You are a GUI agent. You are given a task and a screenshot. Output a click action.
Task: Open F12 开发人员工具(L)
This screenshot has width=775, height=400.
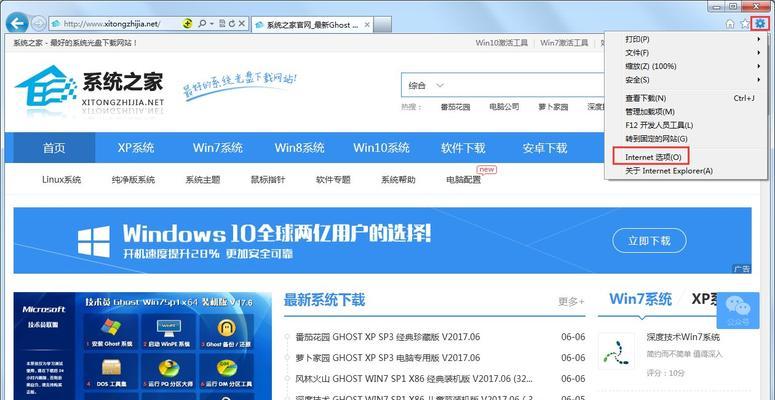[x=686, y=126]
